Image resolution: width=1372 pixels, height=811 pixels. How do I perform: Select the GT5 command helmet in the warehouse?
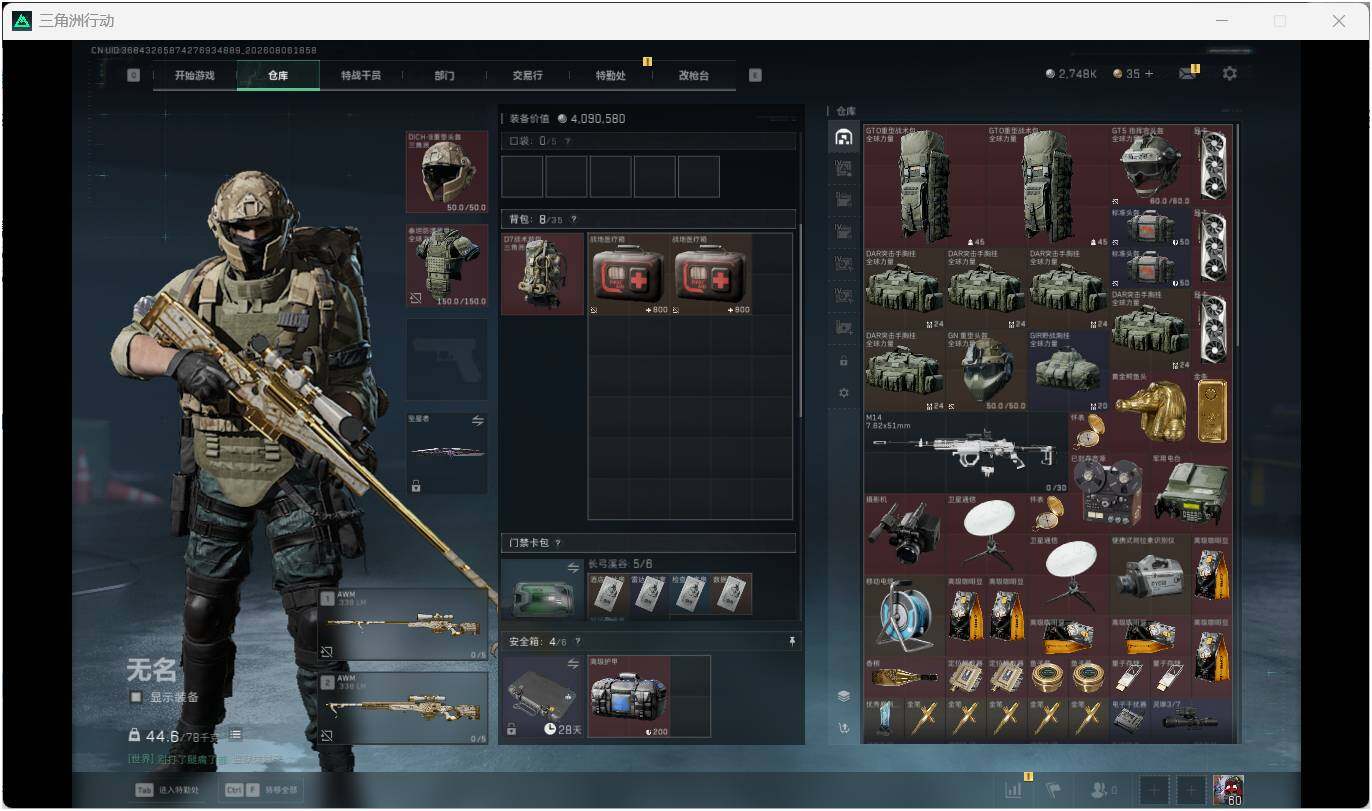pos(1150,165)
